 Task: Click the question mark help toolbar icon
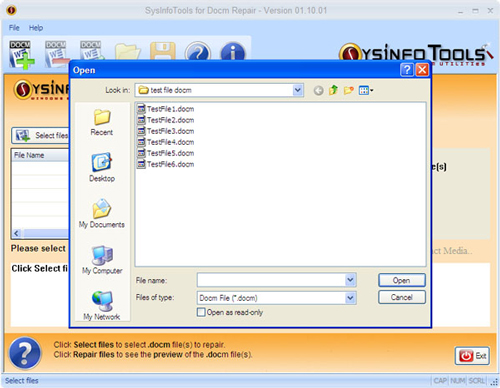198,51
